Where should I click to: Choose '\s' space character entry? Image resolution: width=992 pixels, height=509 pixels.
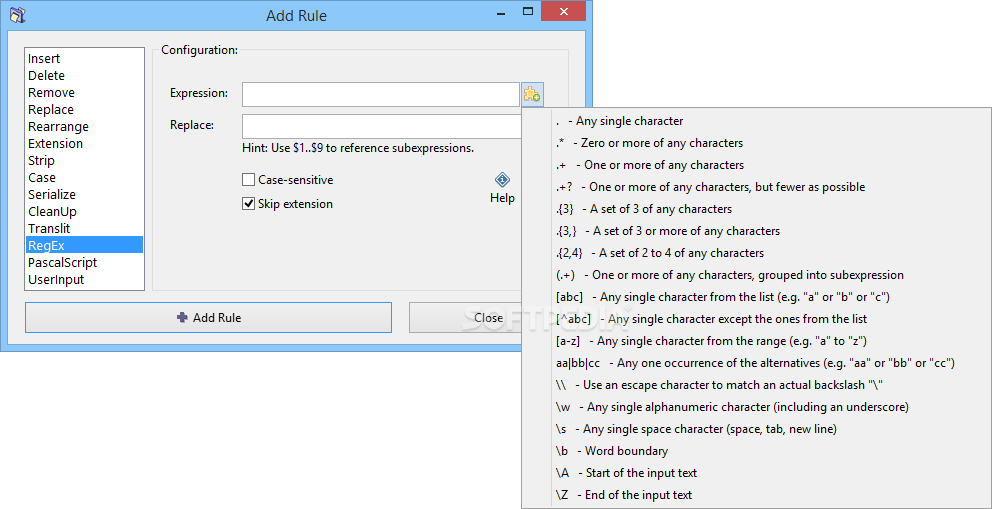[757, 429]
